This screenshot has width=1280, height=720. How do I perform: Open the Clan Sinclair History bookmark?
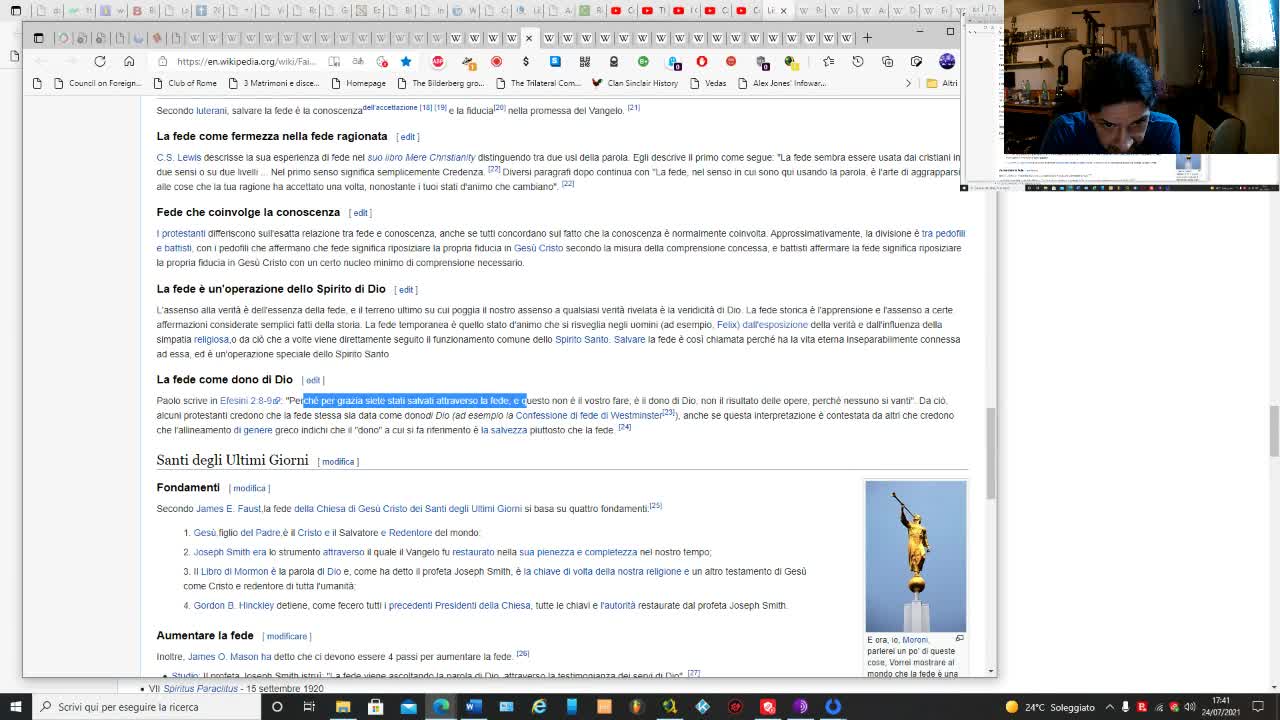coord(634,83)
